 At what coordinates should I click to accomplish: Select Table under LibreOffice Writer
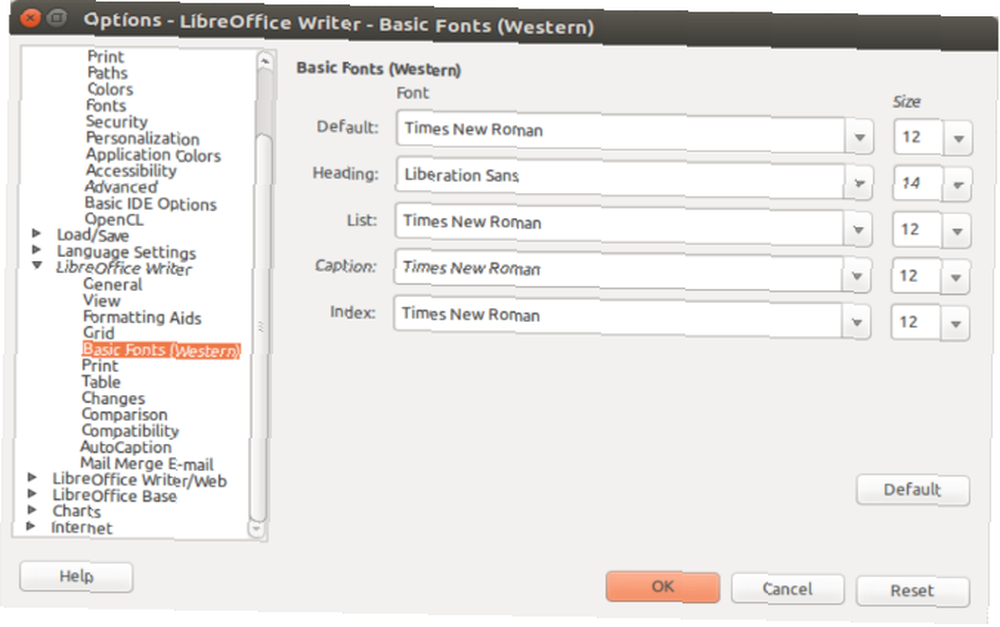coord(101,382)
